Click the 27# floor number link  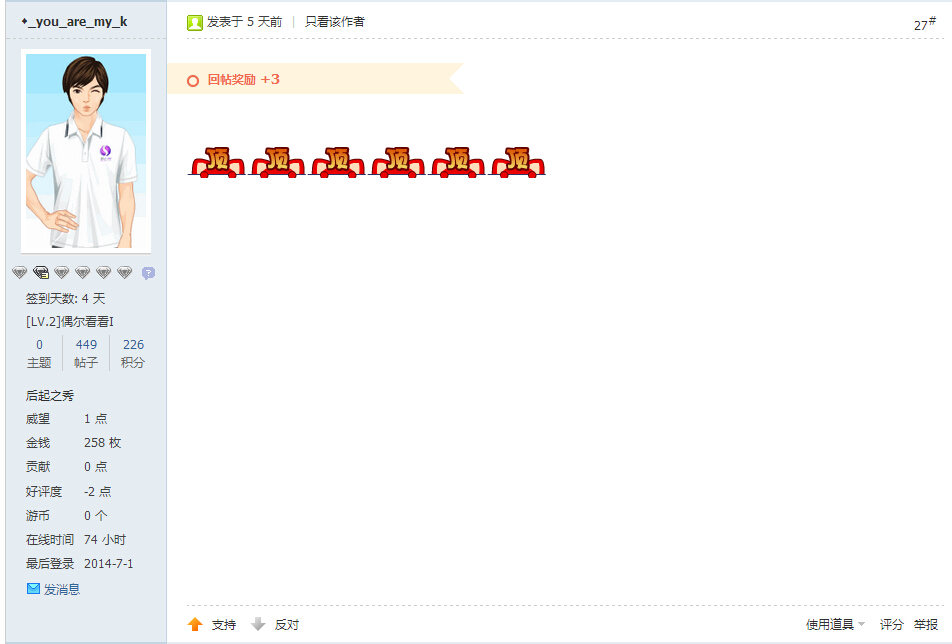point(925,24)
